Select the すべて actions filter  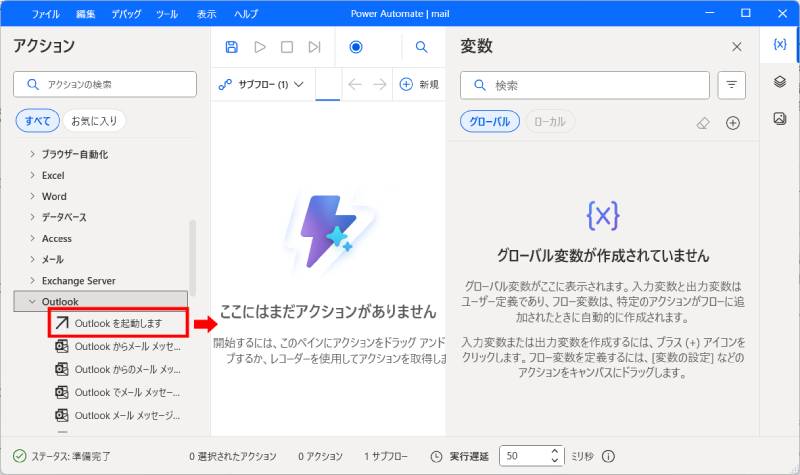[38, 121]
